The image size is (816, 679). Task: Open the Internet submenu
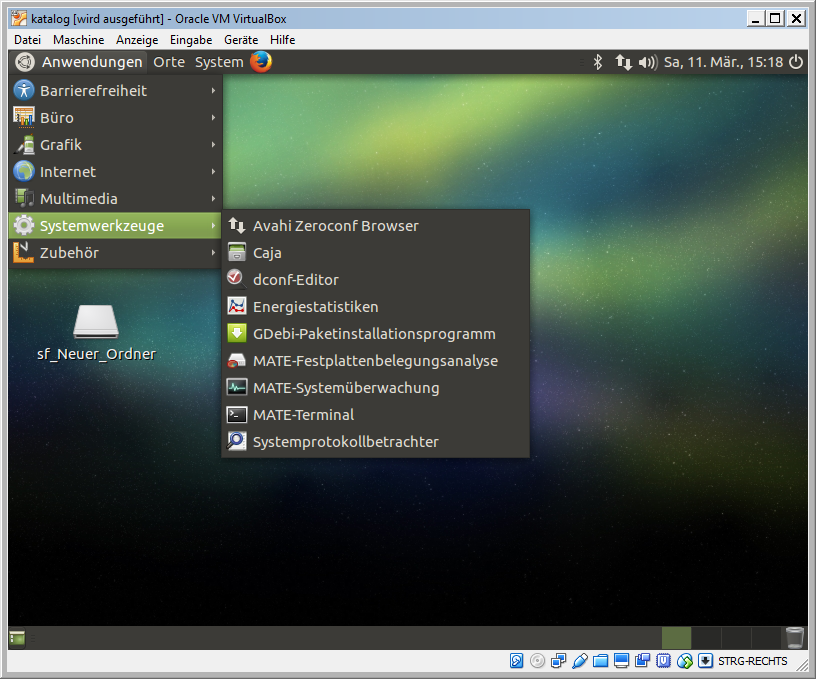coord(67,172)
